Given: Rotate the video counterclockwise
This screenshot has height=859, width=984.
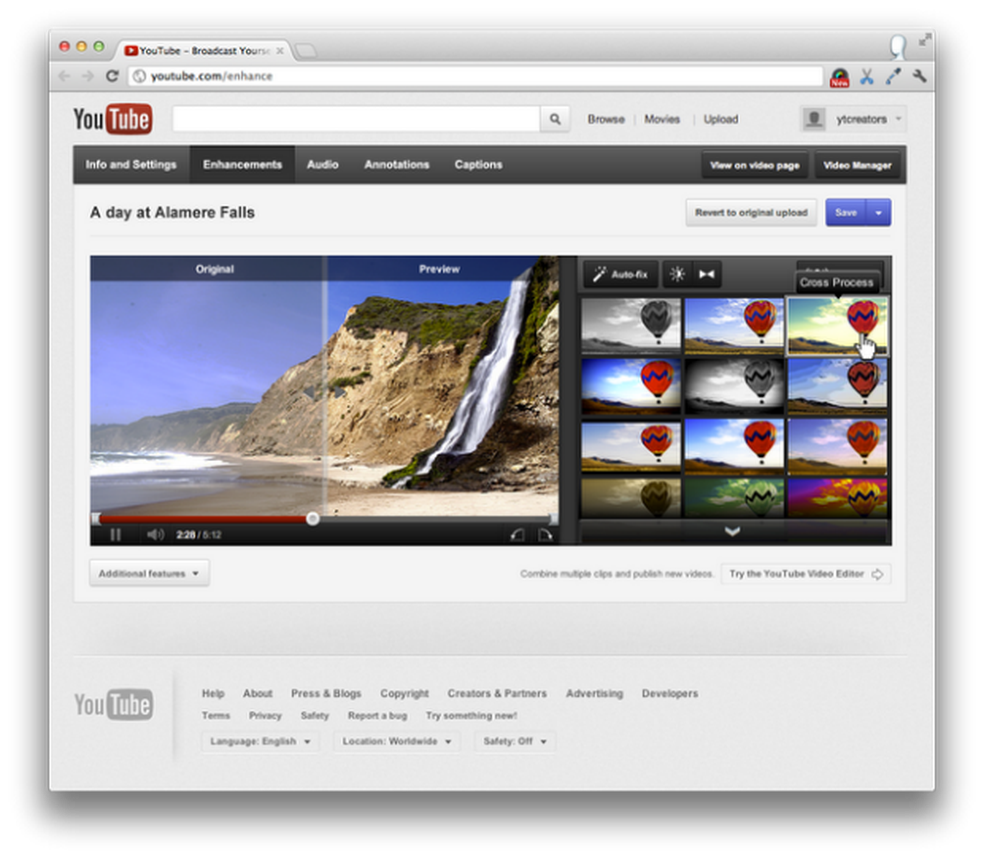Looking at the screenshot, I should [518, 535].
